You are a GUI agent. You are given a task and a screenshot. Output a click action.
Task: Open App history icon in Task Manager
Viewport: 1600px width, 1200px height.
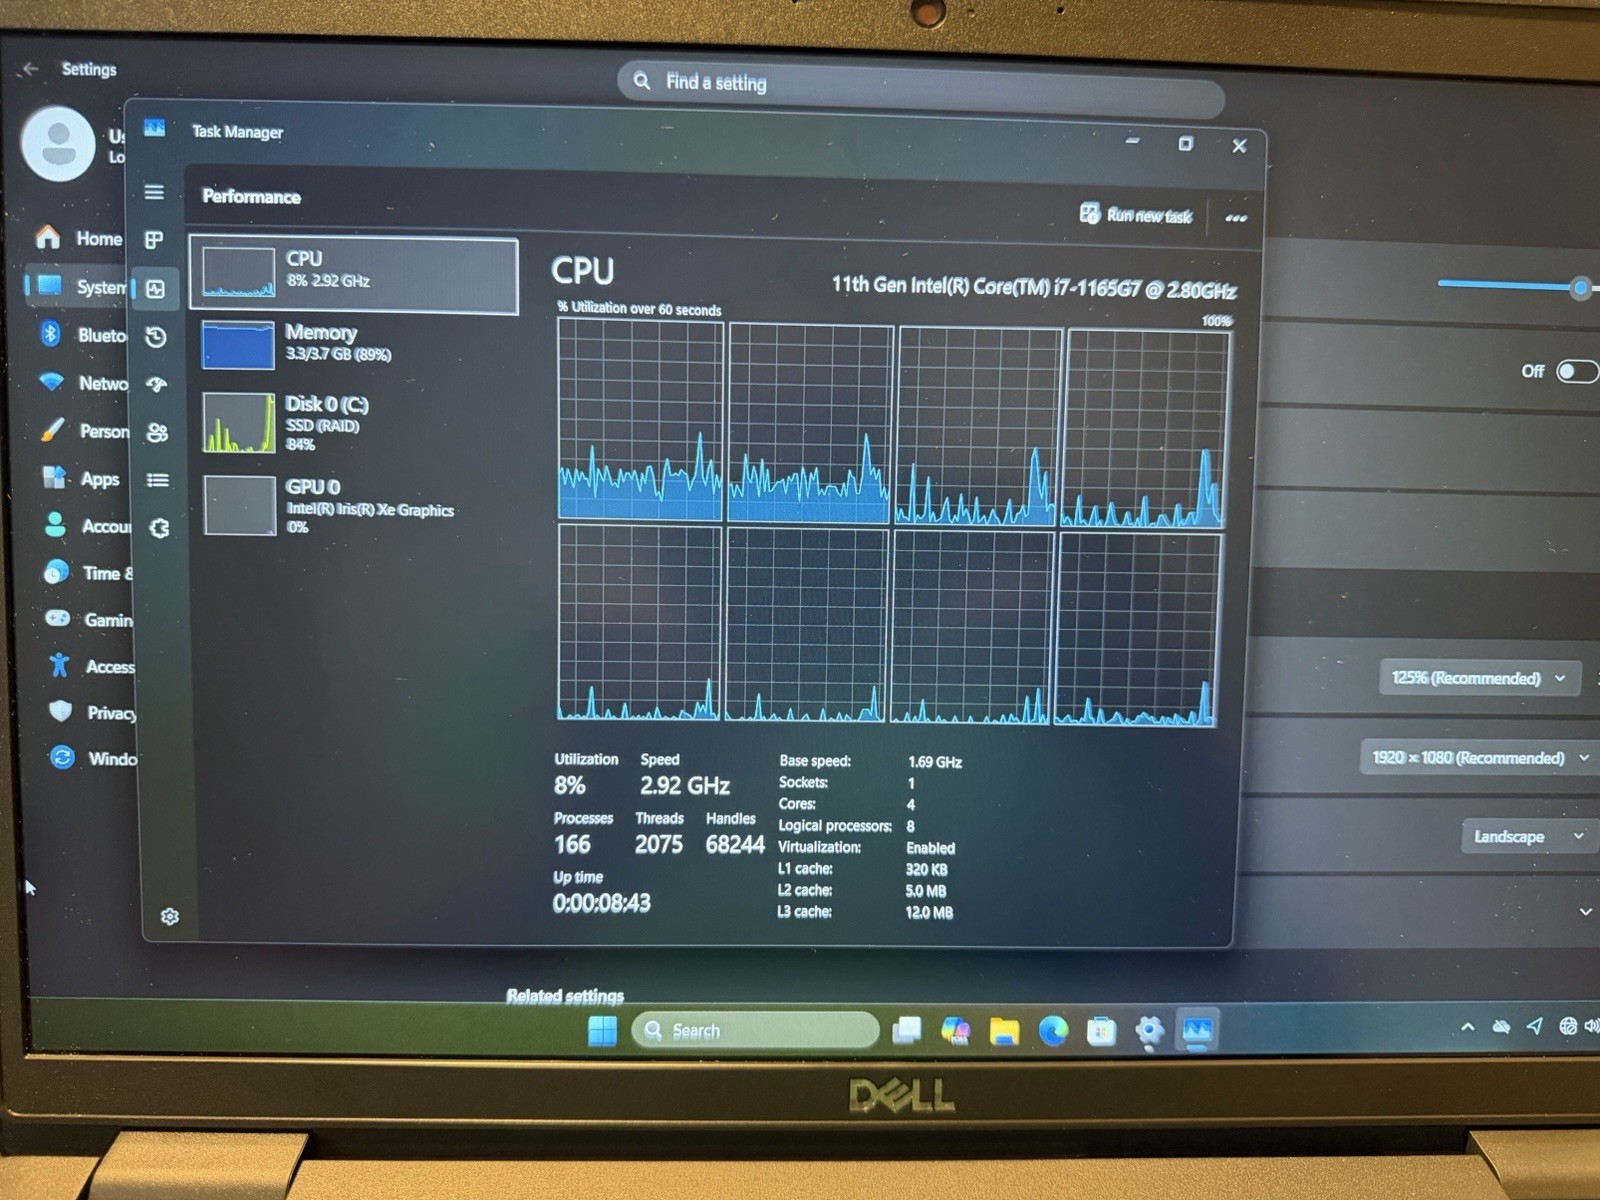tap(156, 337)
